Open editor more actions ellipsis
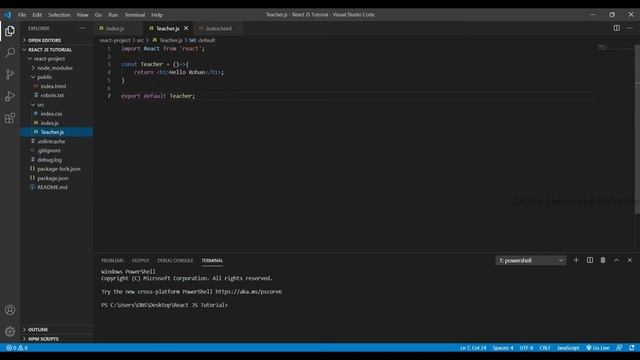 click(x=630, y=28)
